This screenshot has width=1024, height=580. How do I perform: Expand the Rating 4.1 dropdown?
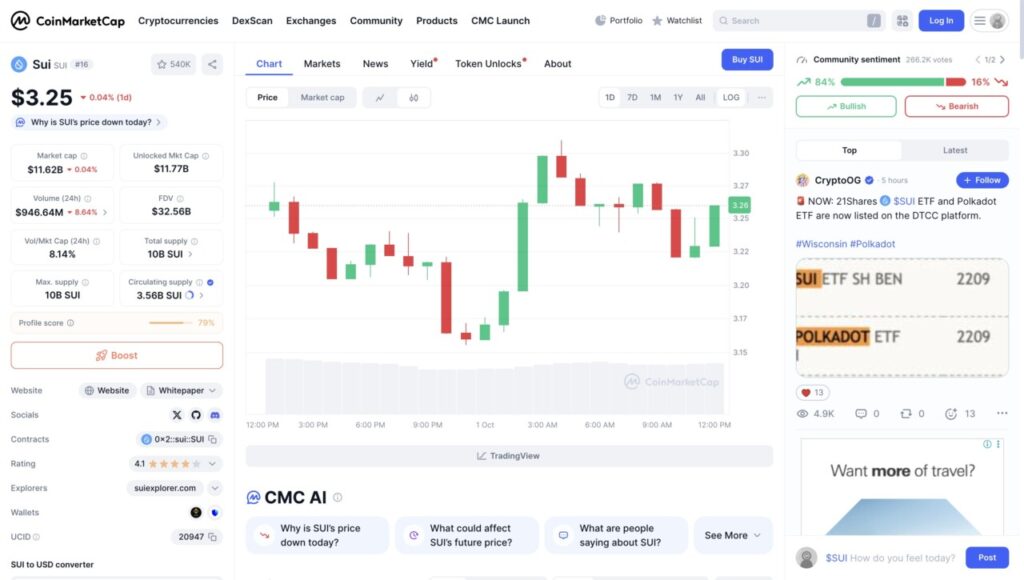point(176,464)
